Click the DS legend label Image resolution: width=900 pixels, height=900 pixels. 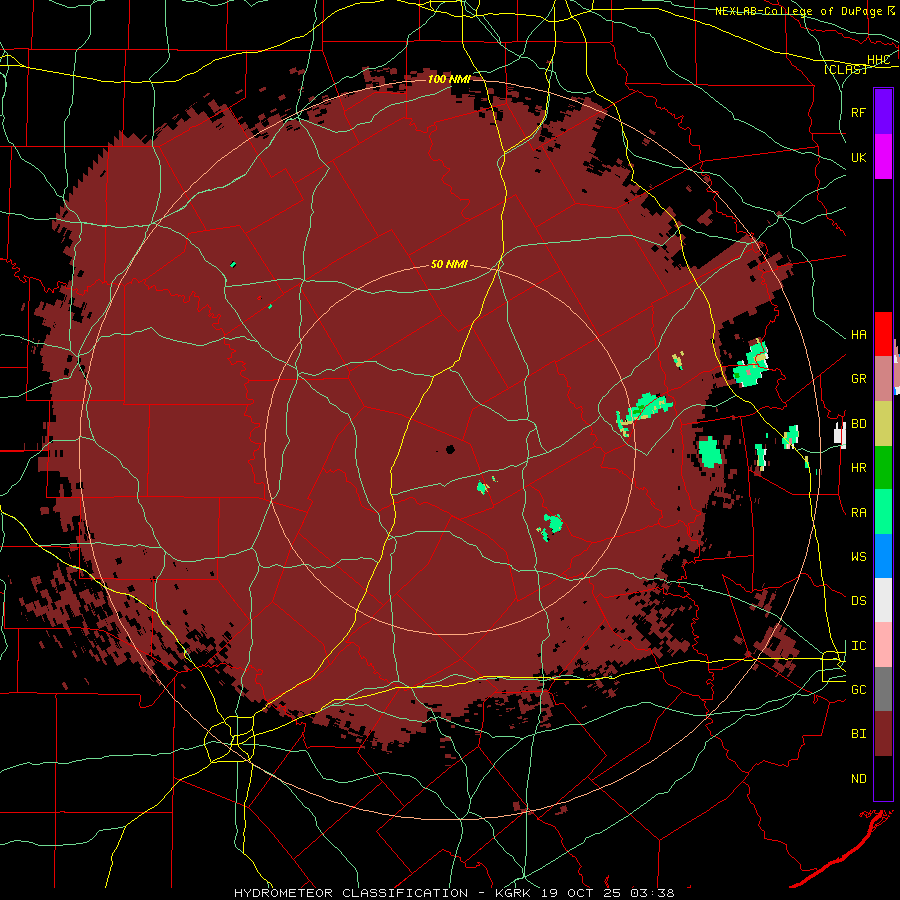point(858,601)
